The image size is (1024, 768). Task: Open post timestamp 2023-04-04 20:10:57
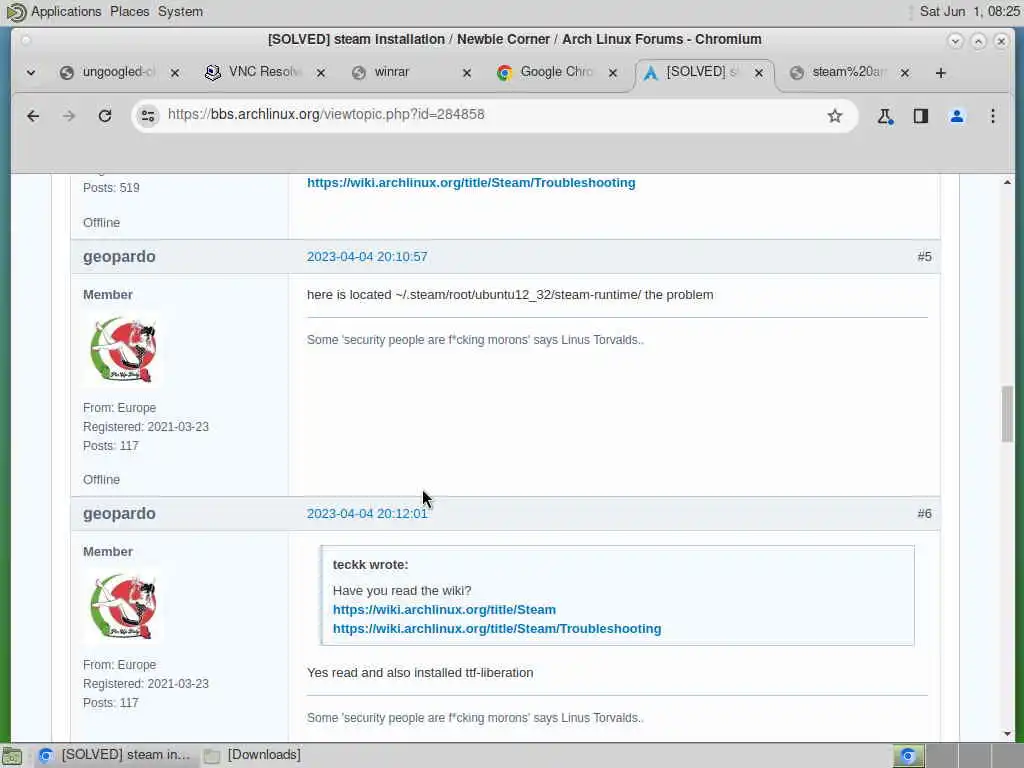tap(367, 257)
